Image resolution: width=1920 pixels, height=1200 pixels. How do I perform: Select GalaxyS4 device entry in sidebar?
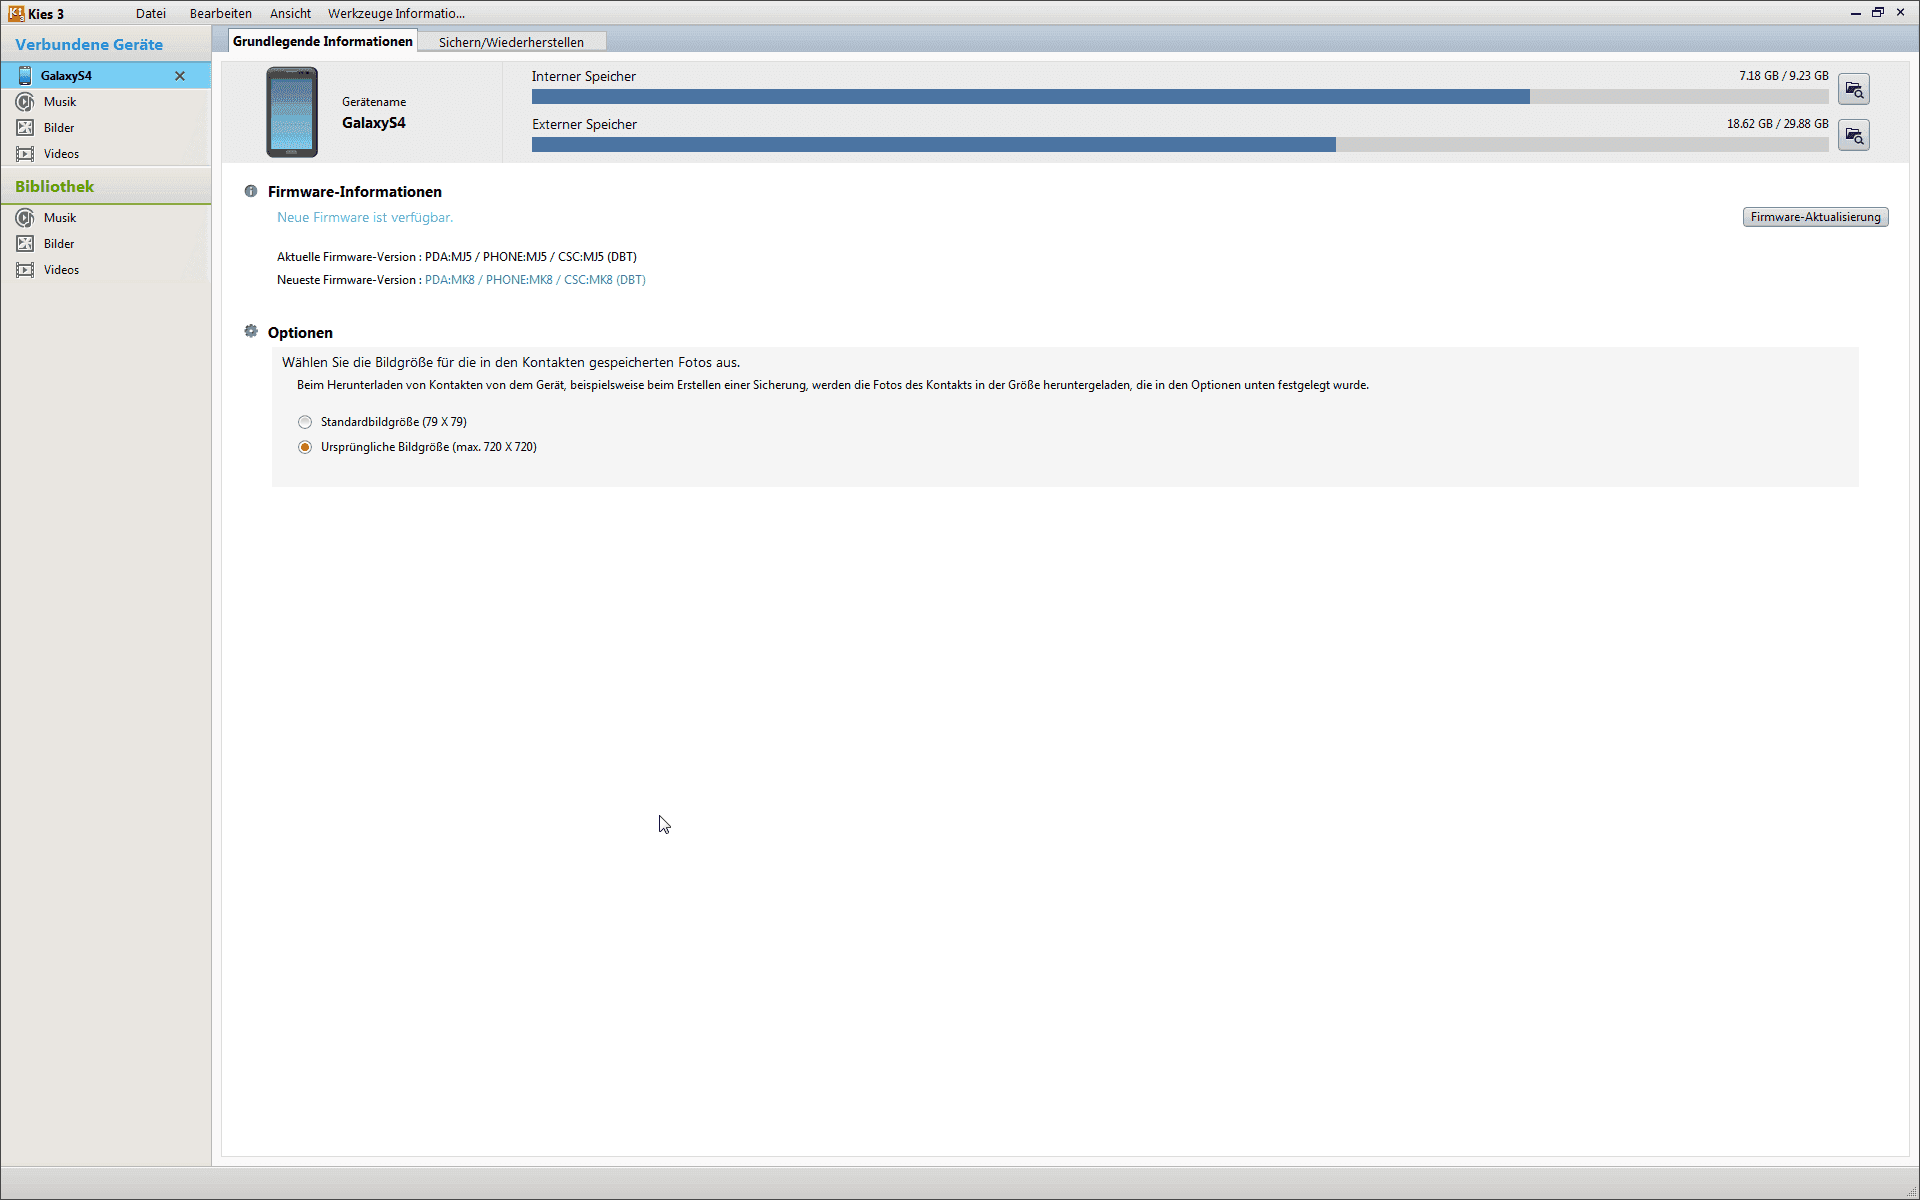pyautogui.click(x=105, y=75)
